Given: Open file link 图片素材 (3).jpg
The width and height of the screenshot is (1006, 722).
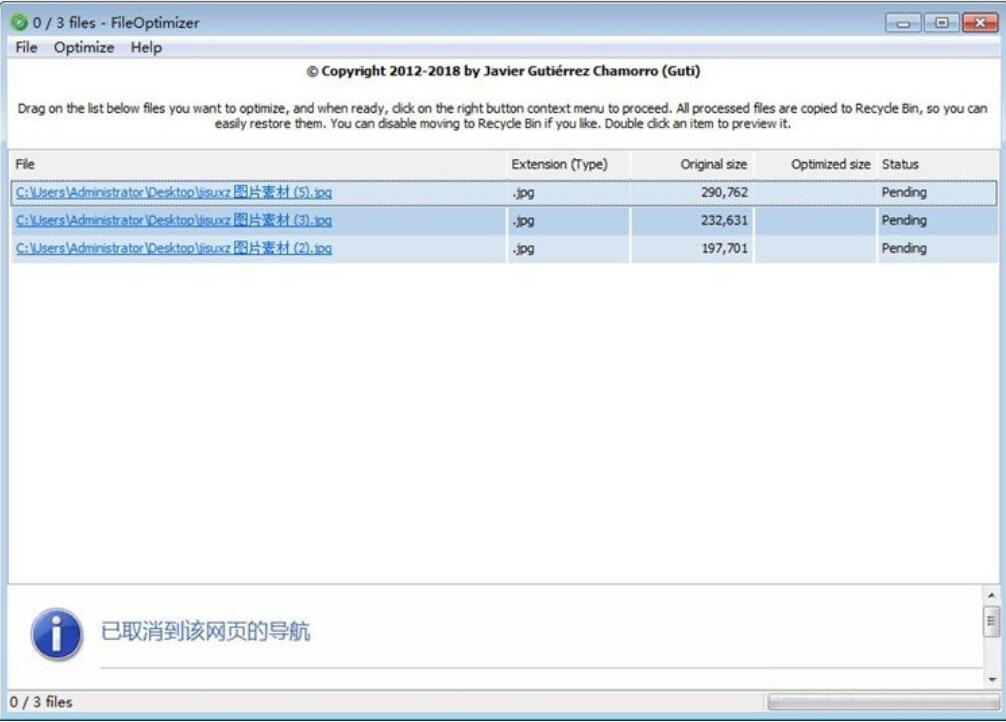Looking at the screenshot, I should (174, 220).
